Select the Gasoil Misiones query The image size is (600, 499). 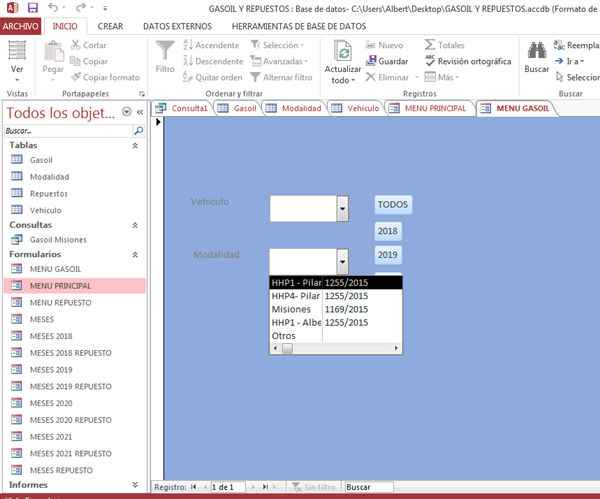pyautogui.click(x=75, y=240)
